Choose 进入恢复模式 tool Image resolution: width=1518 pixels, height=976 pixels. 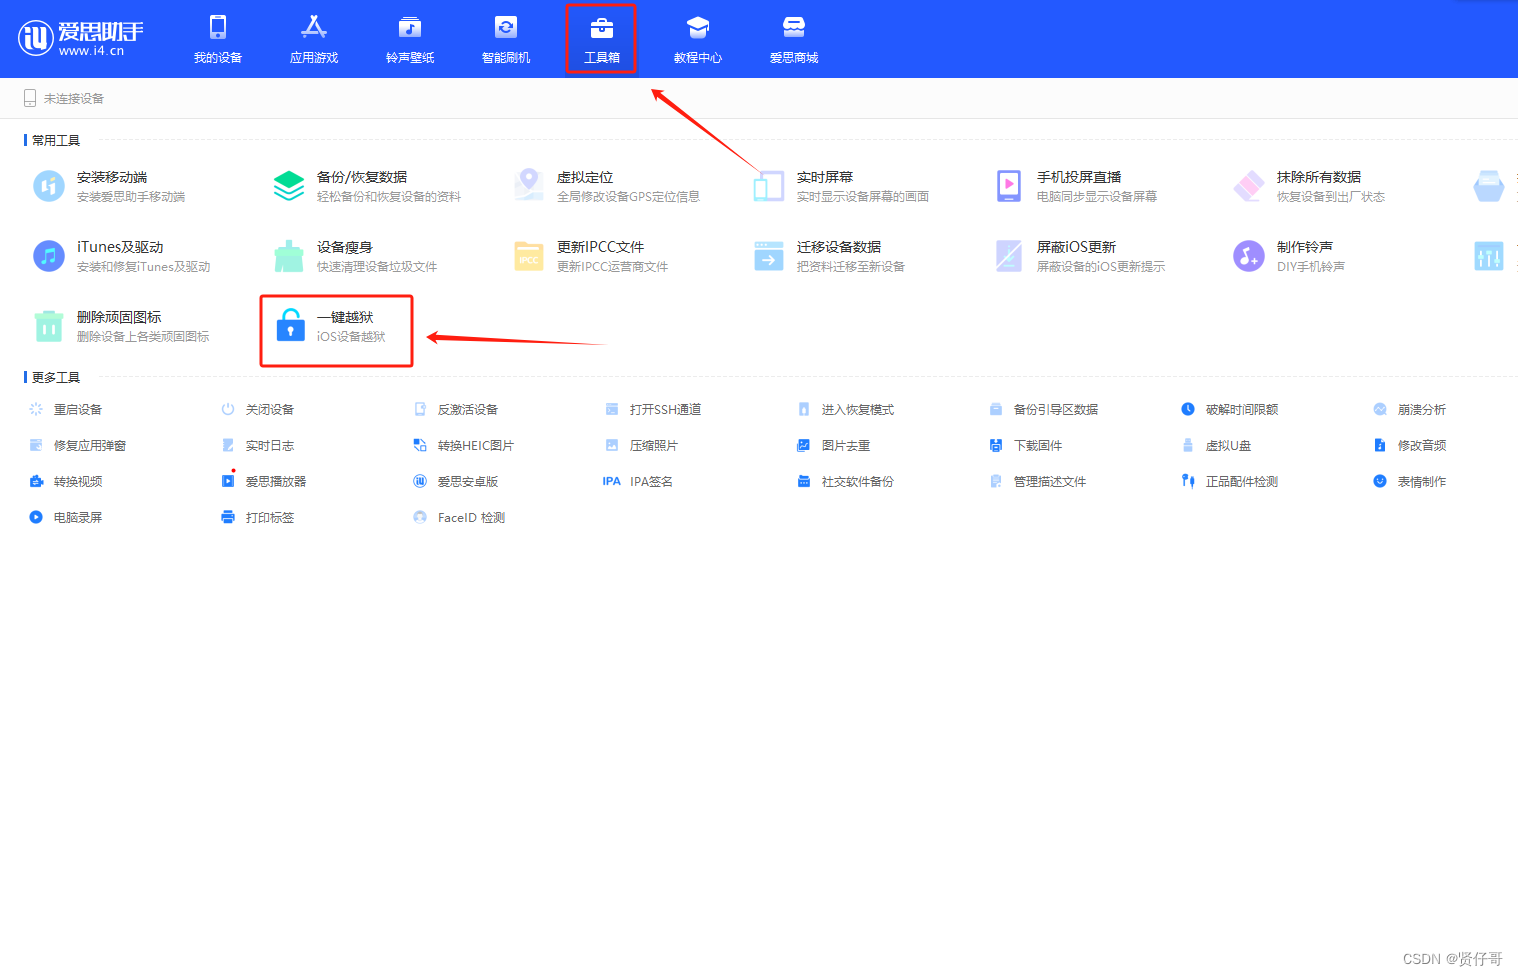[x=846, y=409]
